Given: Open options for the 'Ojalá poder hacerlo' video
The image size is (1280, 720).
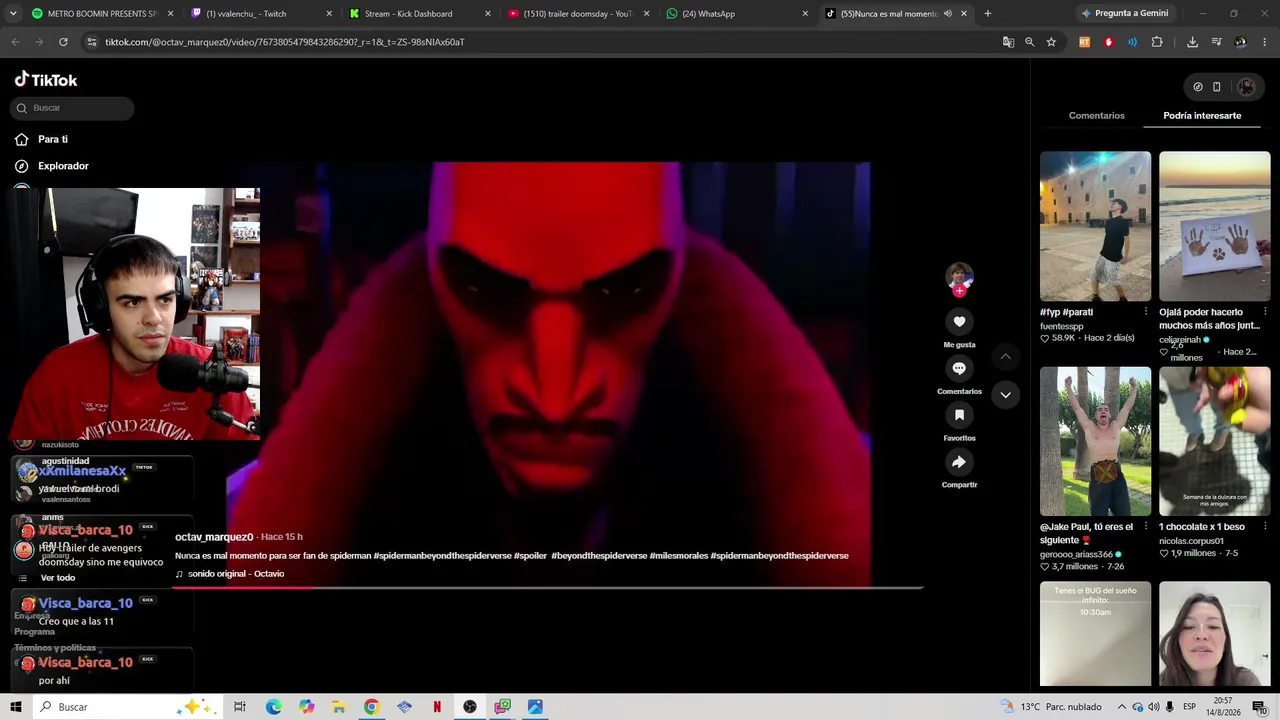Looking at the screenshot, I should pyautogui.click(x=1265, y=312).
